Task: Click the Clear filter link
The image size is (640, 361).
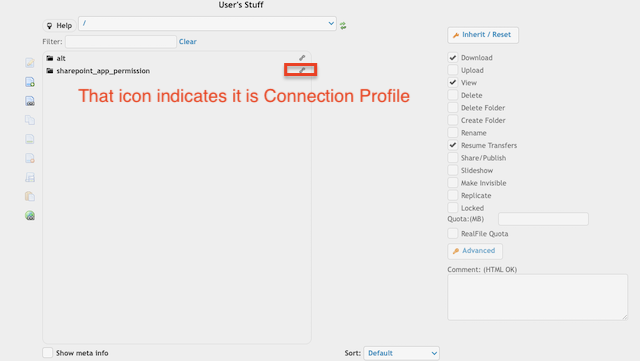Action: tap(187, 42)
